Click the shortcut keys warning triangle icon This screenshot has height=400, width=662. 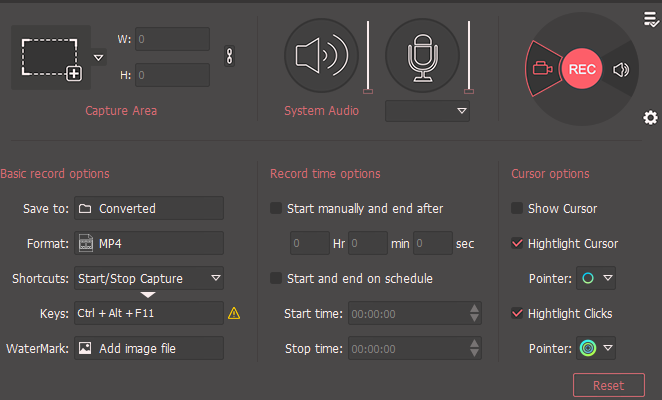(x=234, y=313)
